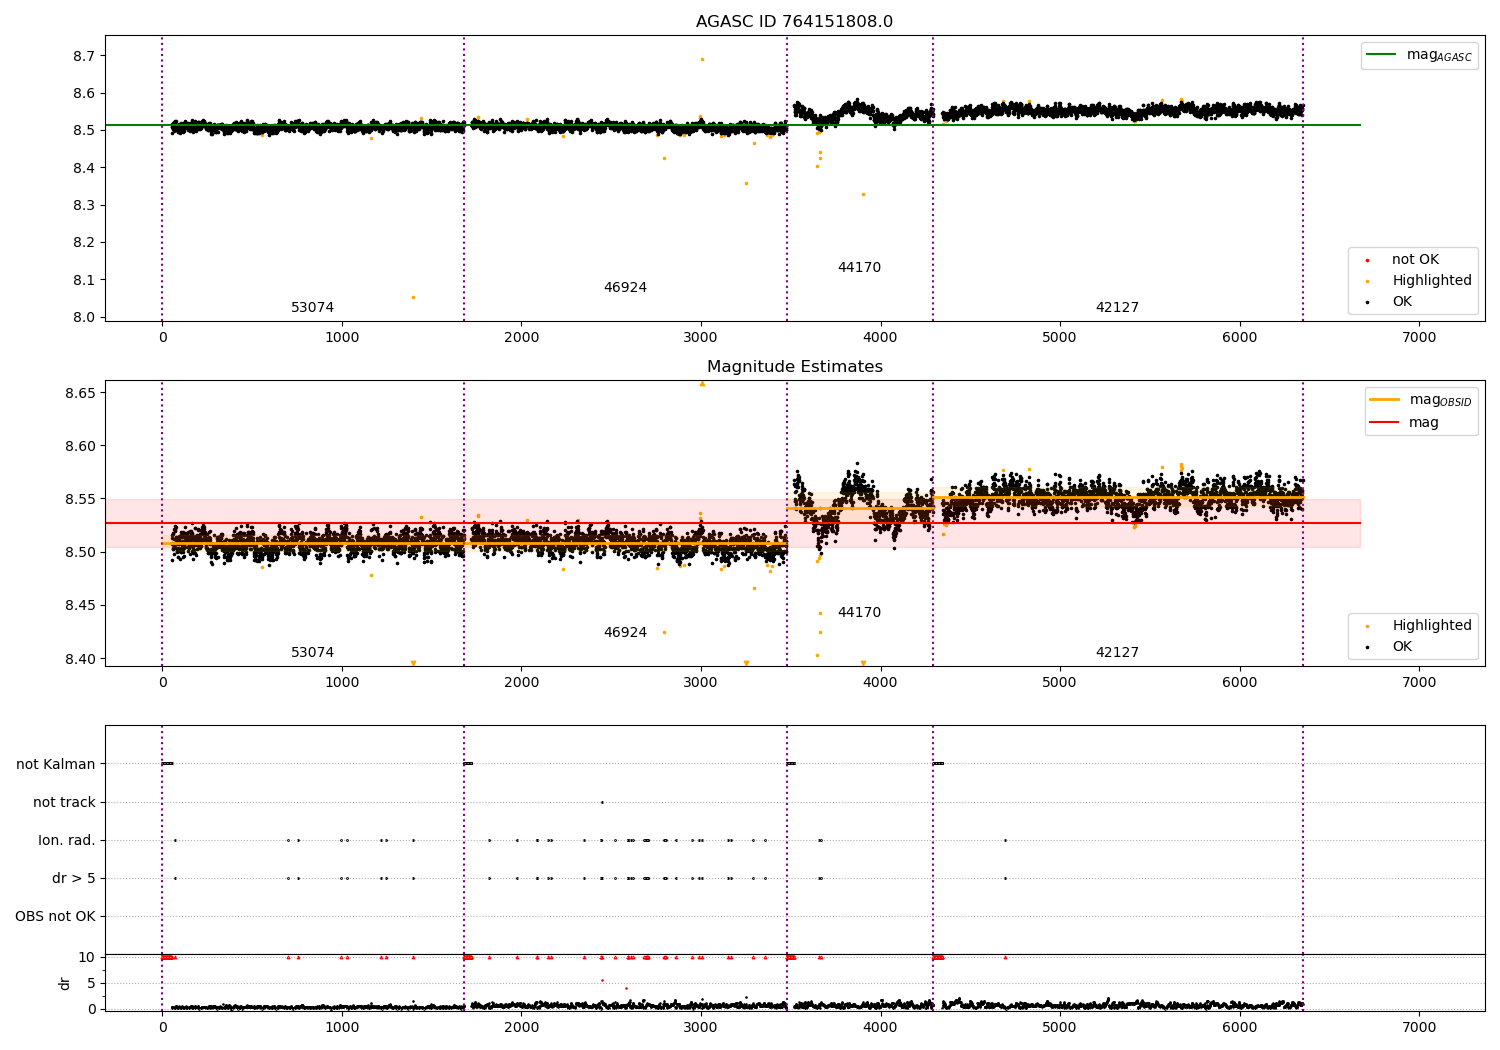Click the 0 x-tick under the top plot
The width and height of the screenshot is (1500, 1050).
tap(162, 338)
